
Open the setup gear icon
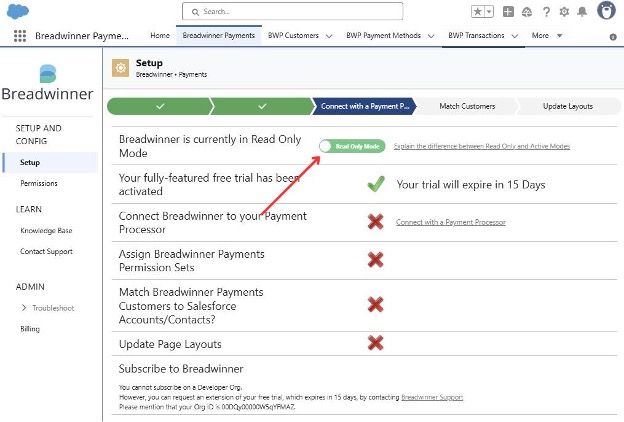(x=565, y=11)
